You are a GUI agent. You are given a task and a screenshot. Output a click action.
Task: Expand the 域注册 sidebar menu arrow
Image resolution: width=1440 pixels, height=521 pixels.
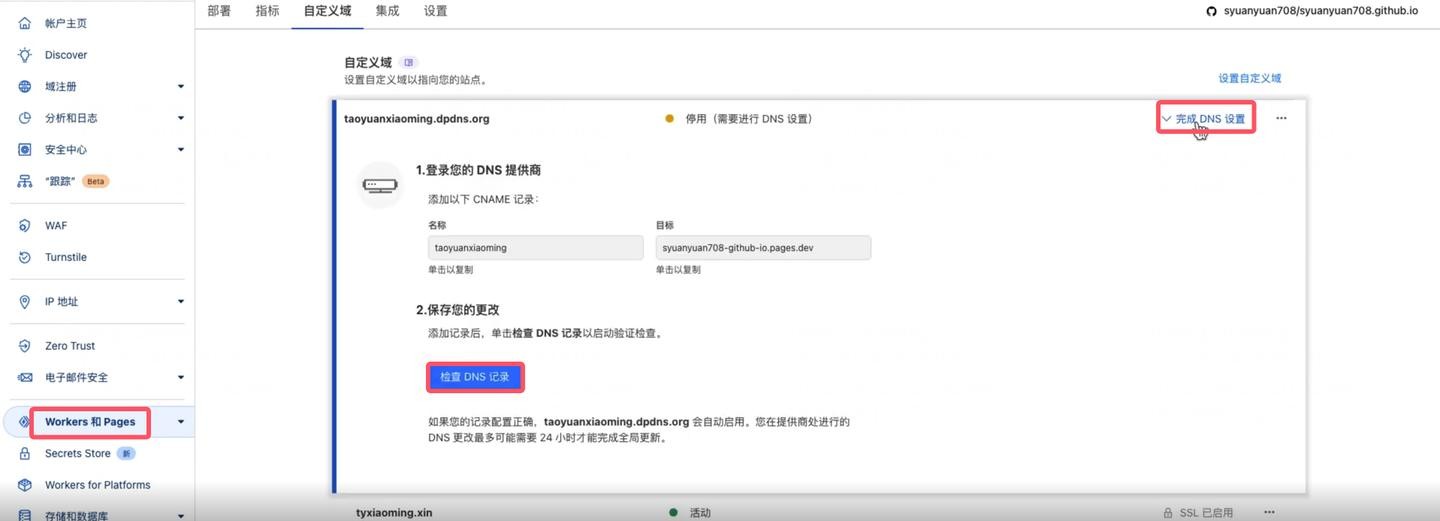click(x=181, y=87)
